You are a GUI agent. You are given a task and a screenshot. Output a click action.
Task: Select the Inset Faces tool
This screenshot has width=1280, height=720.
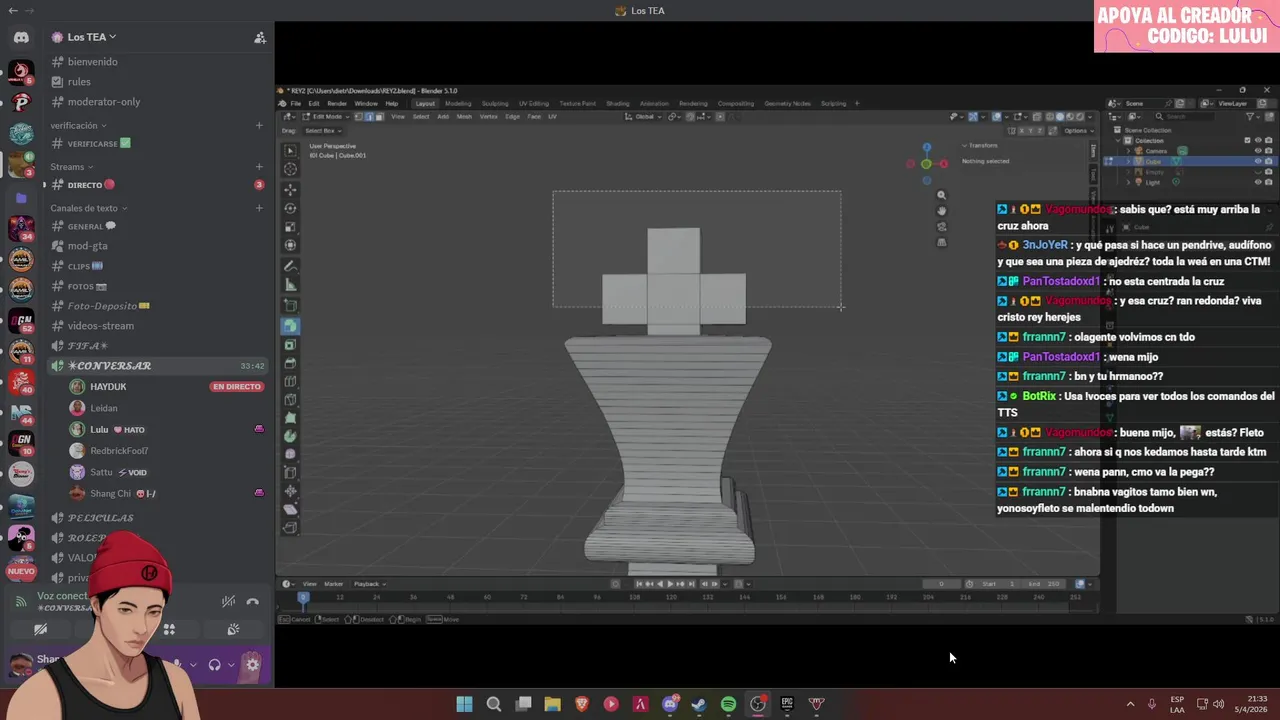[290, 345]
